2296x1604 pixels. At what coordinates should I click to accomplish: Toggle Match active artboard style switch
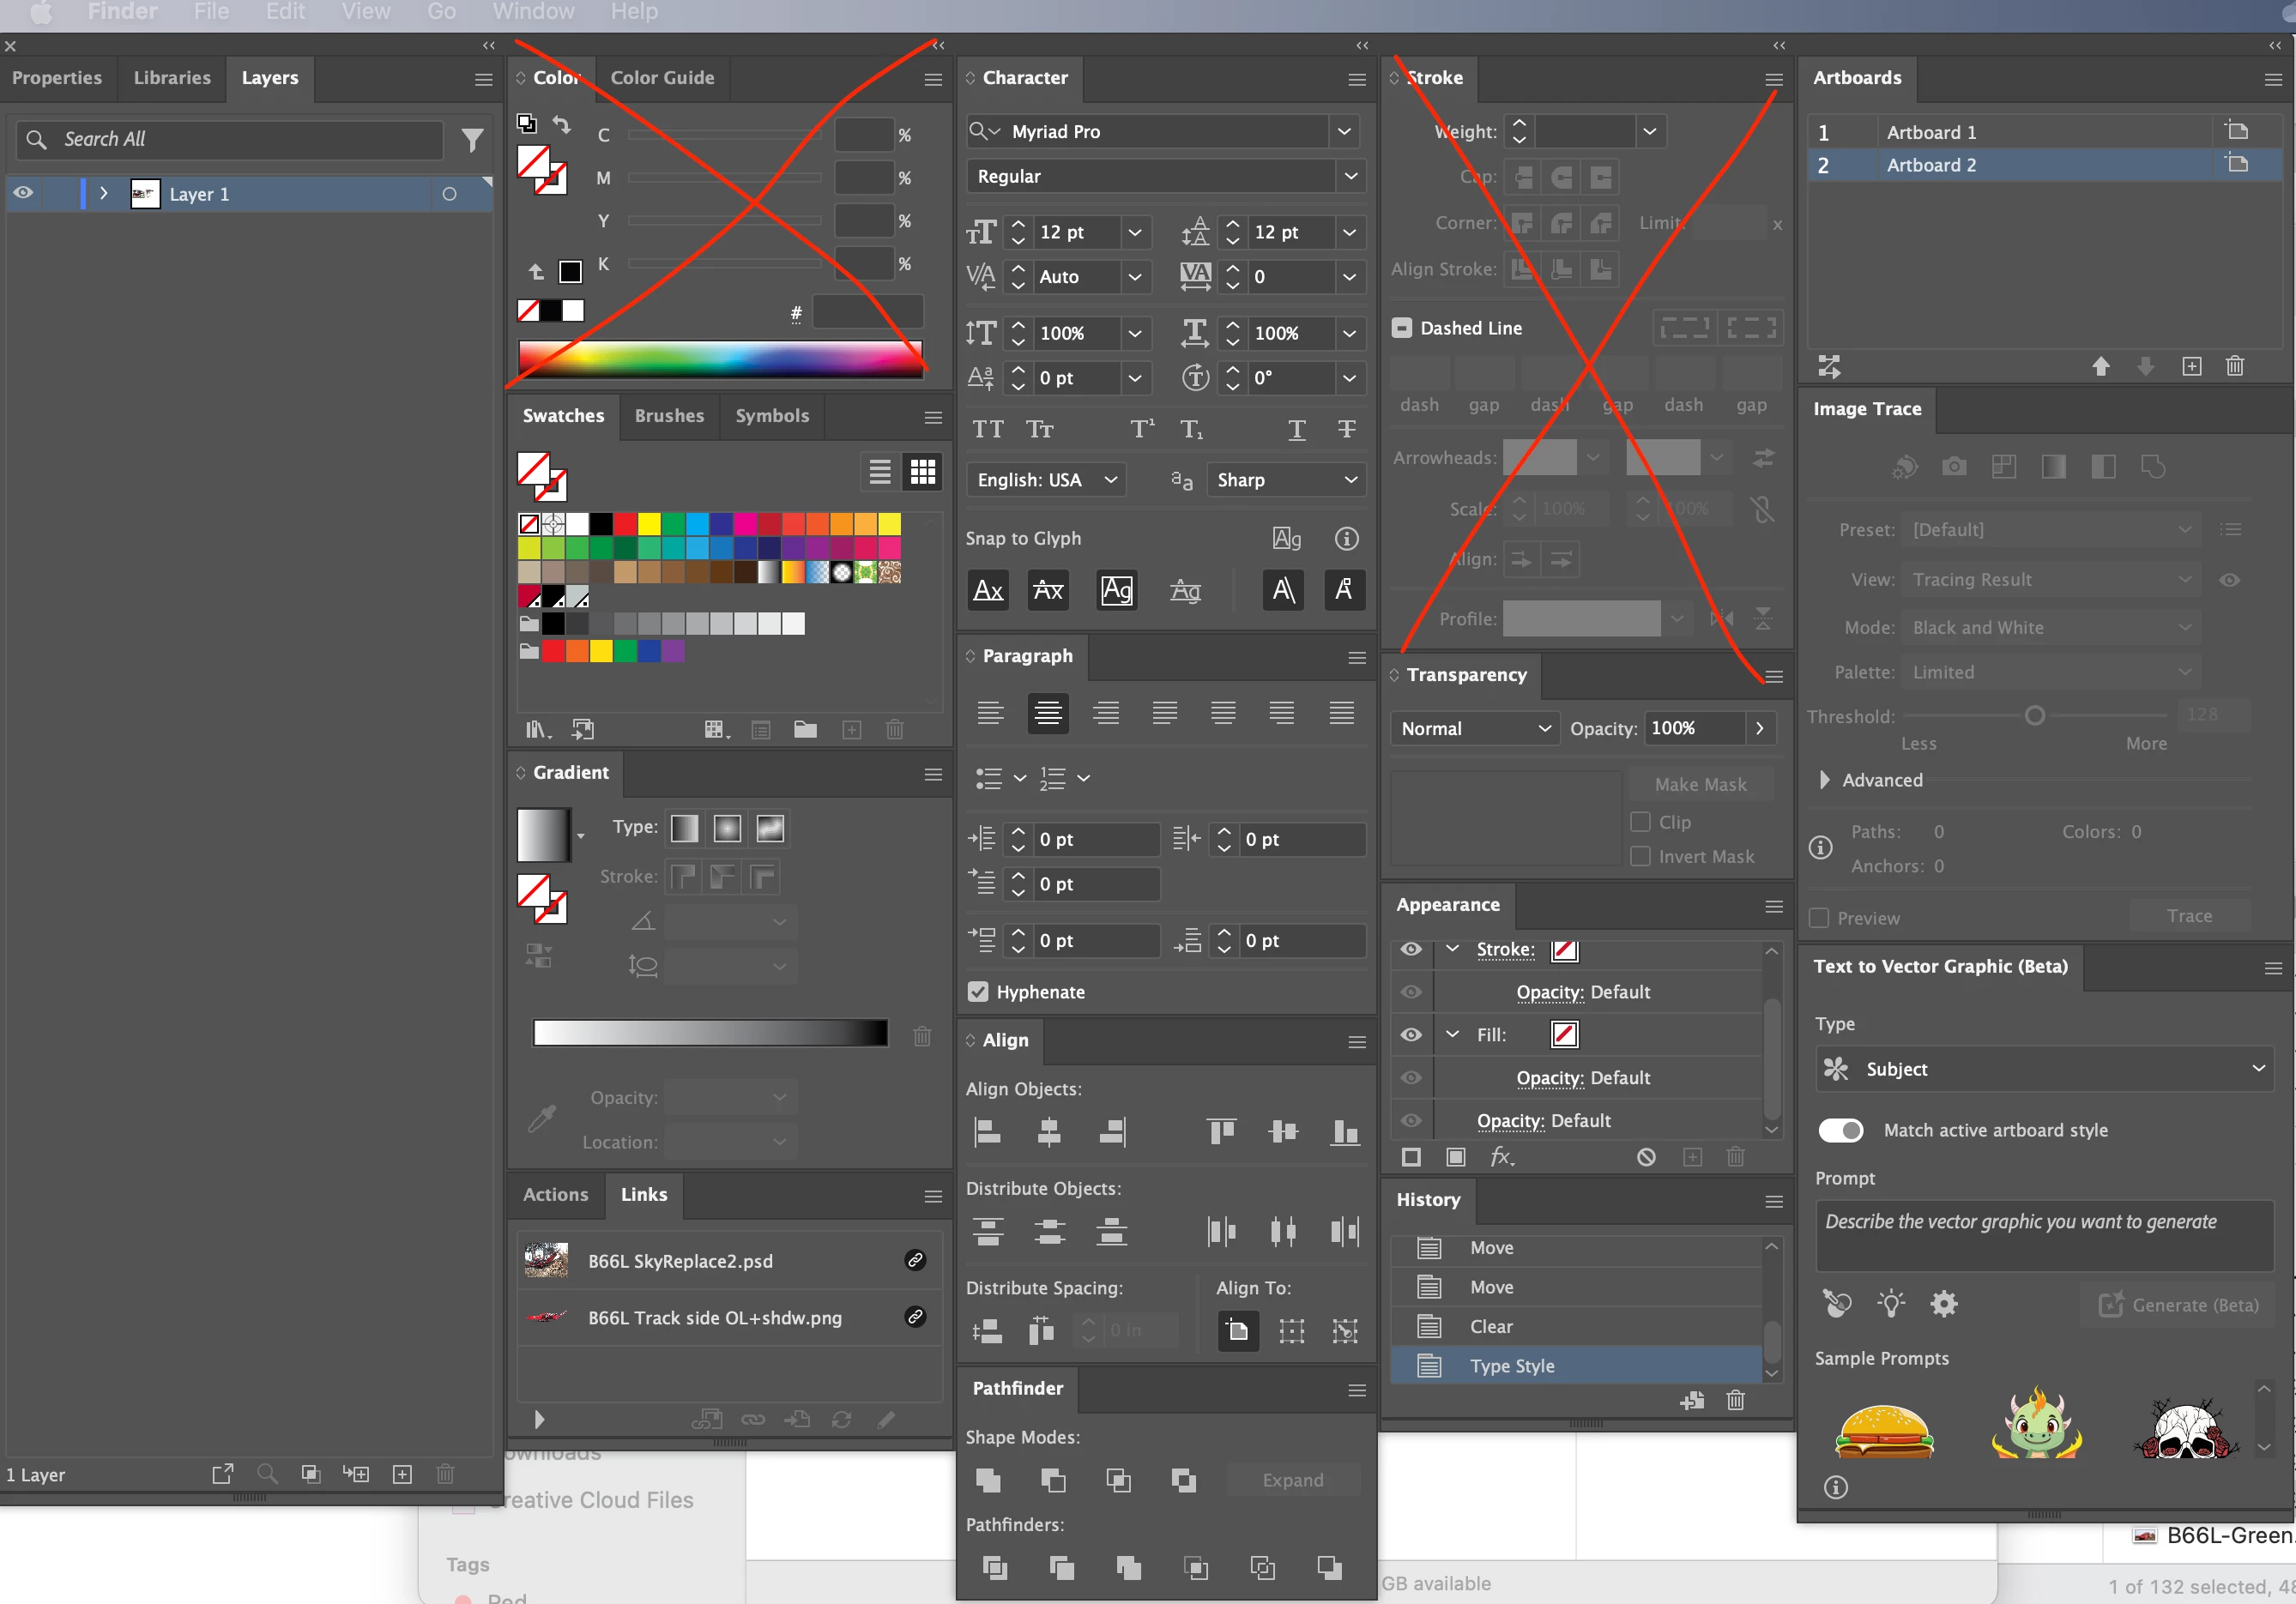(x=1840, y=1130)
